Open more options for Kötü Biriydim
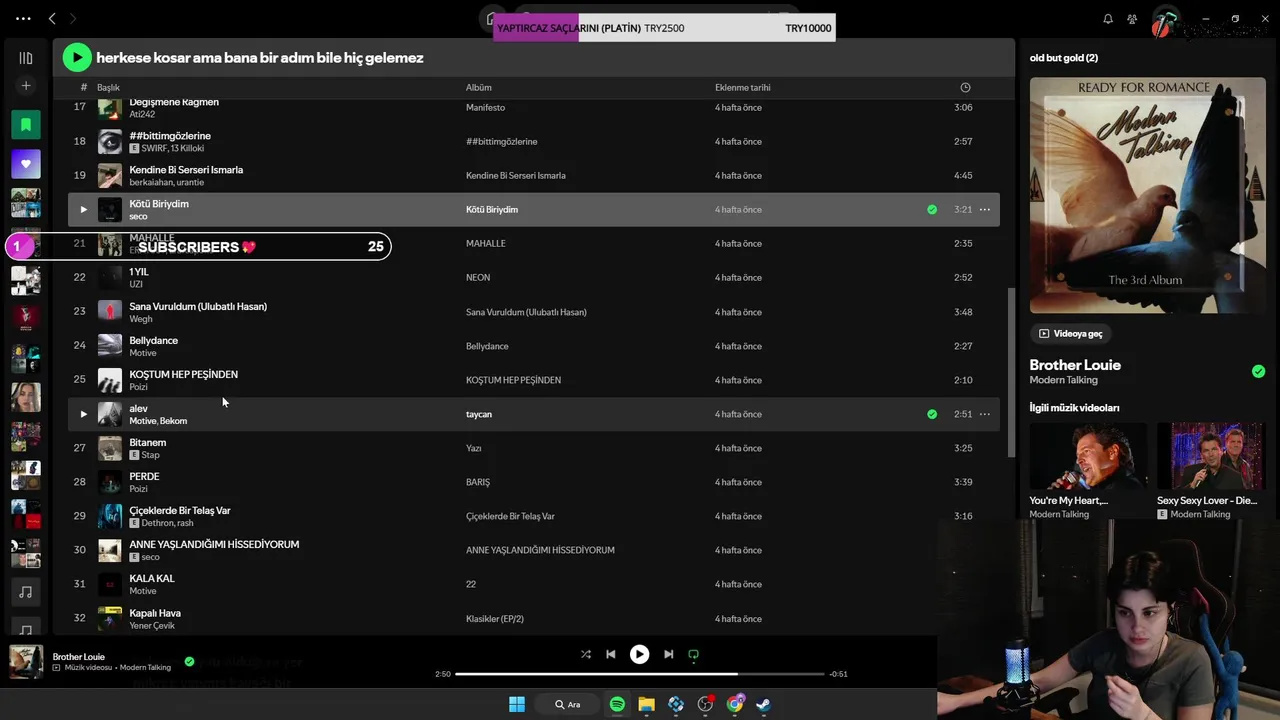 pos(985,210)
